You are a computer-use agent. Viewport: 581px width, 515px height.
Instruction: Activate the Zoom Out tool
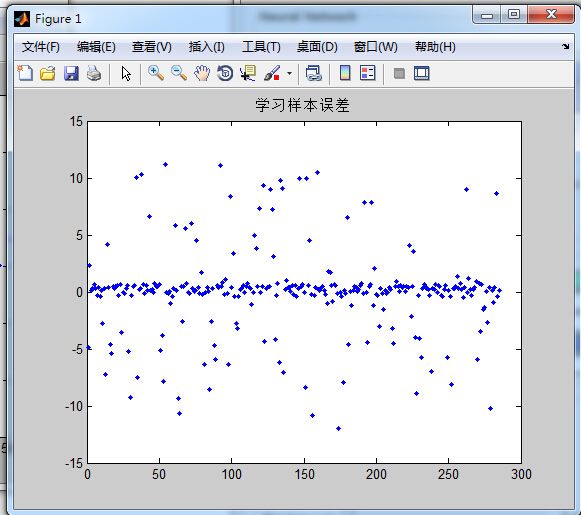click(x=179, y=73)
